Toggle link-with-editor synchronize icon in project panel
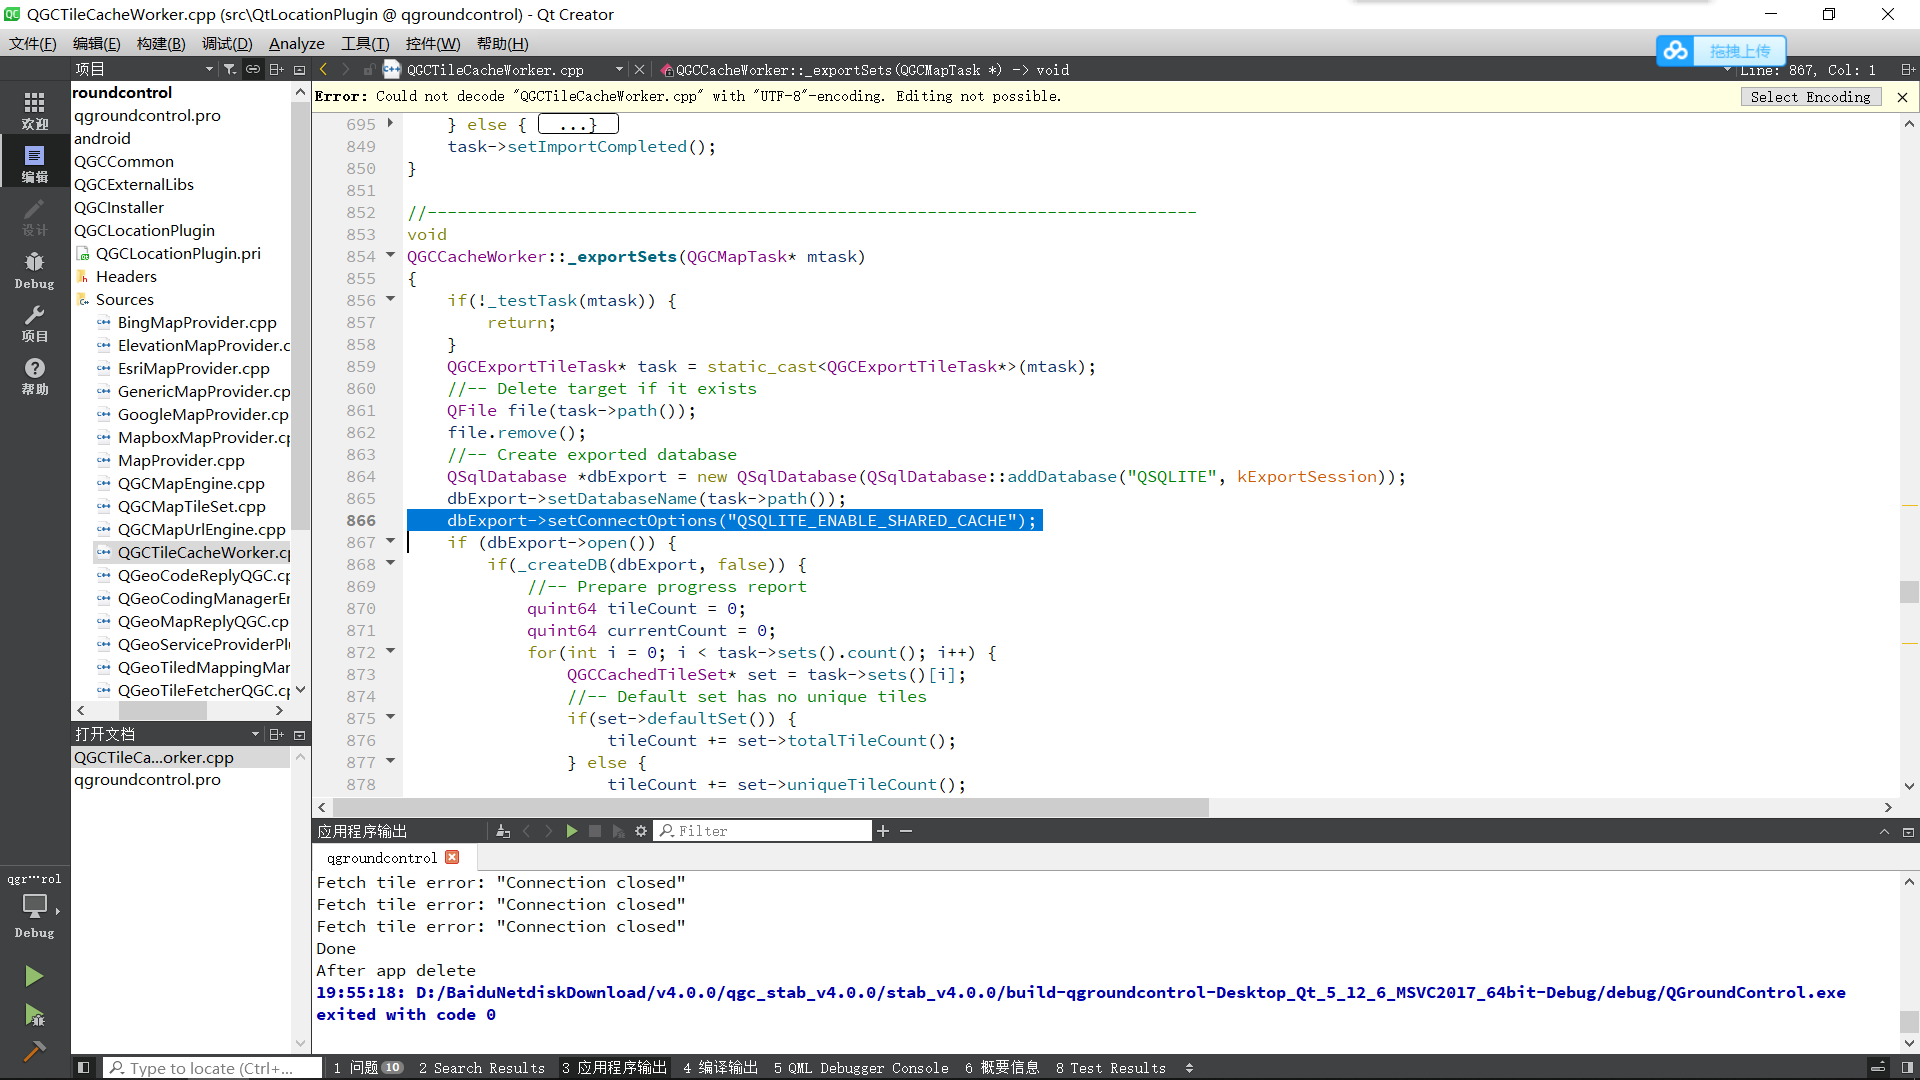1920x1080 pixels. pos(253,69)
